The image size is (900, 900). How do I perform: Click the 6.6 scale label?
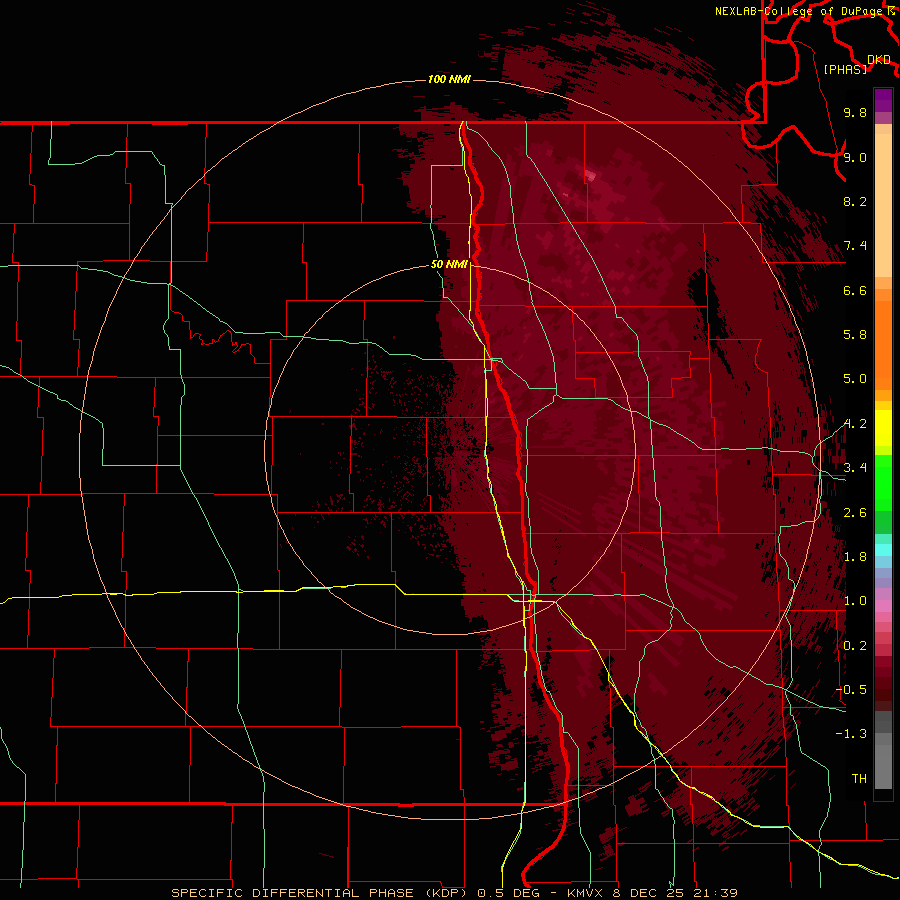[x=855, y=290]
